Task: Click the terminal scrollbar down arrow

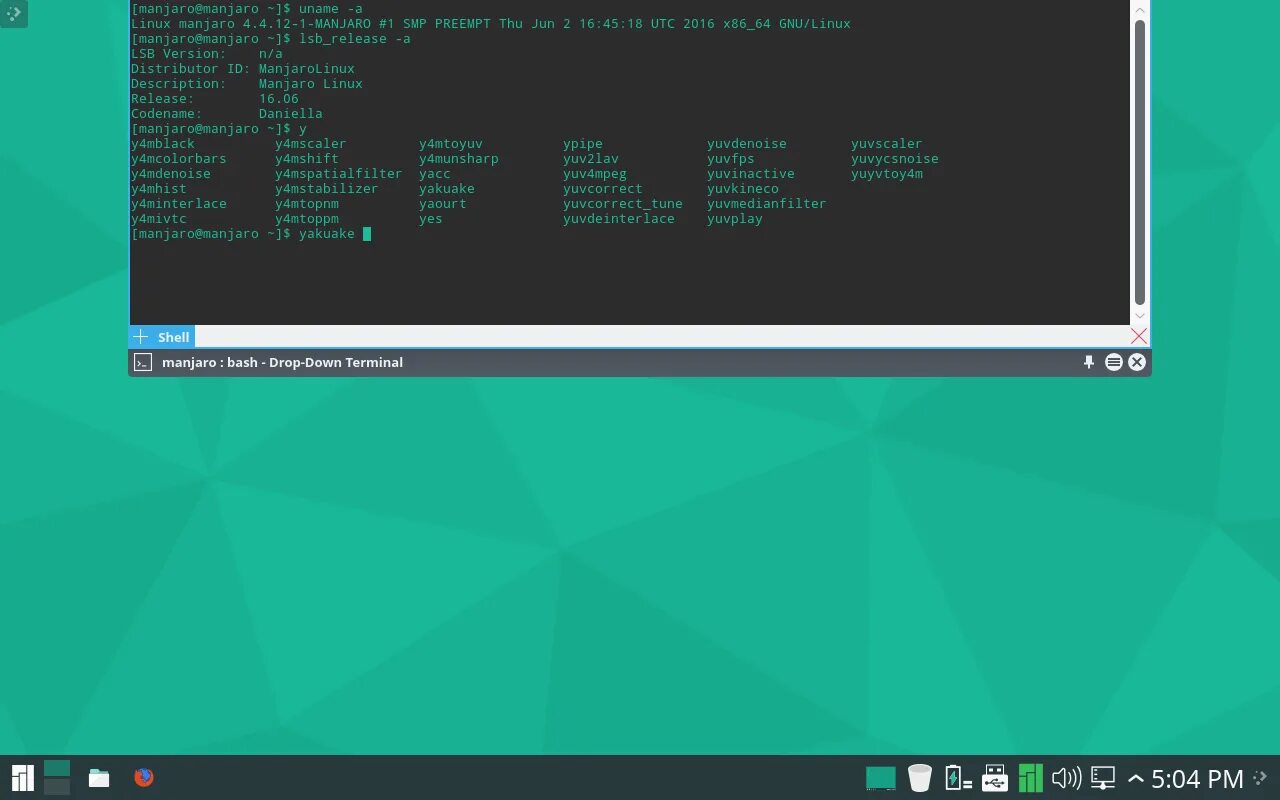Action: 1140,316
